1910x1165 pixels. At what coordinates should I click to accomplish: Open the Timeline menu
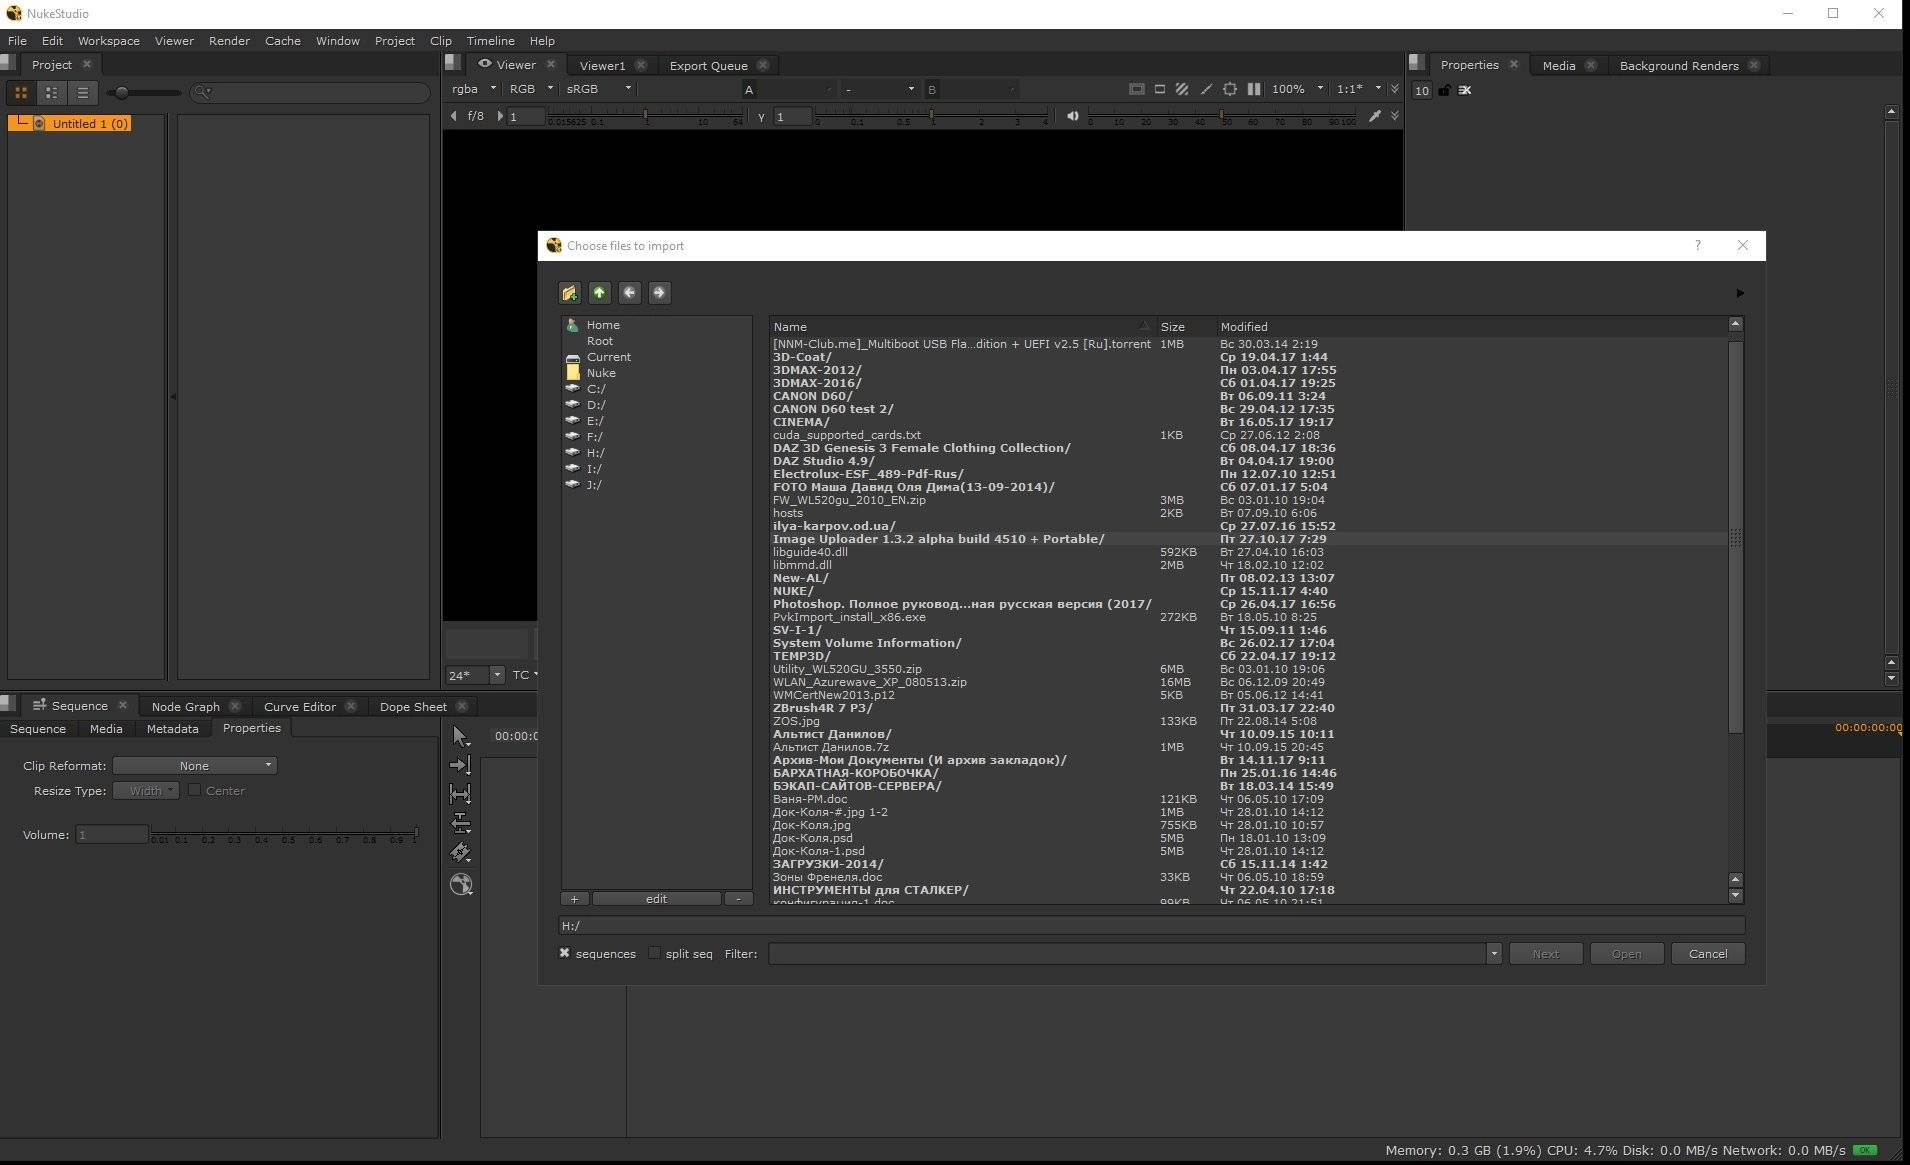pos(490,41)
